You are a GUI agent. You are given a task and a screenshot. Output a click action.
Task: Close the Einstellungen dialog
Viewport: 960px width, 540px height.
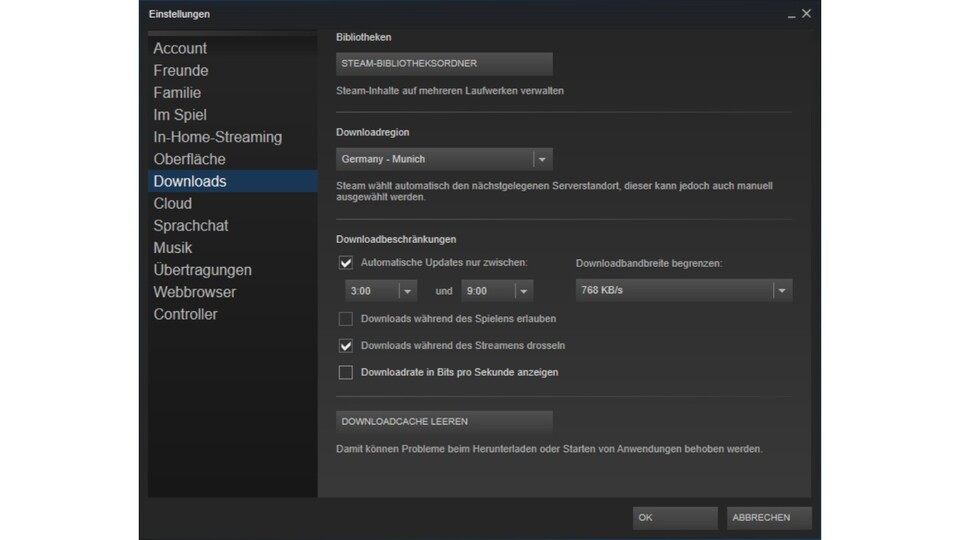click(807, 14)
